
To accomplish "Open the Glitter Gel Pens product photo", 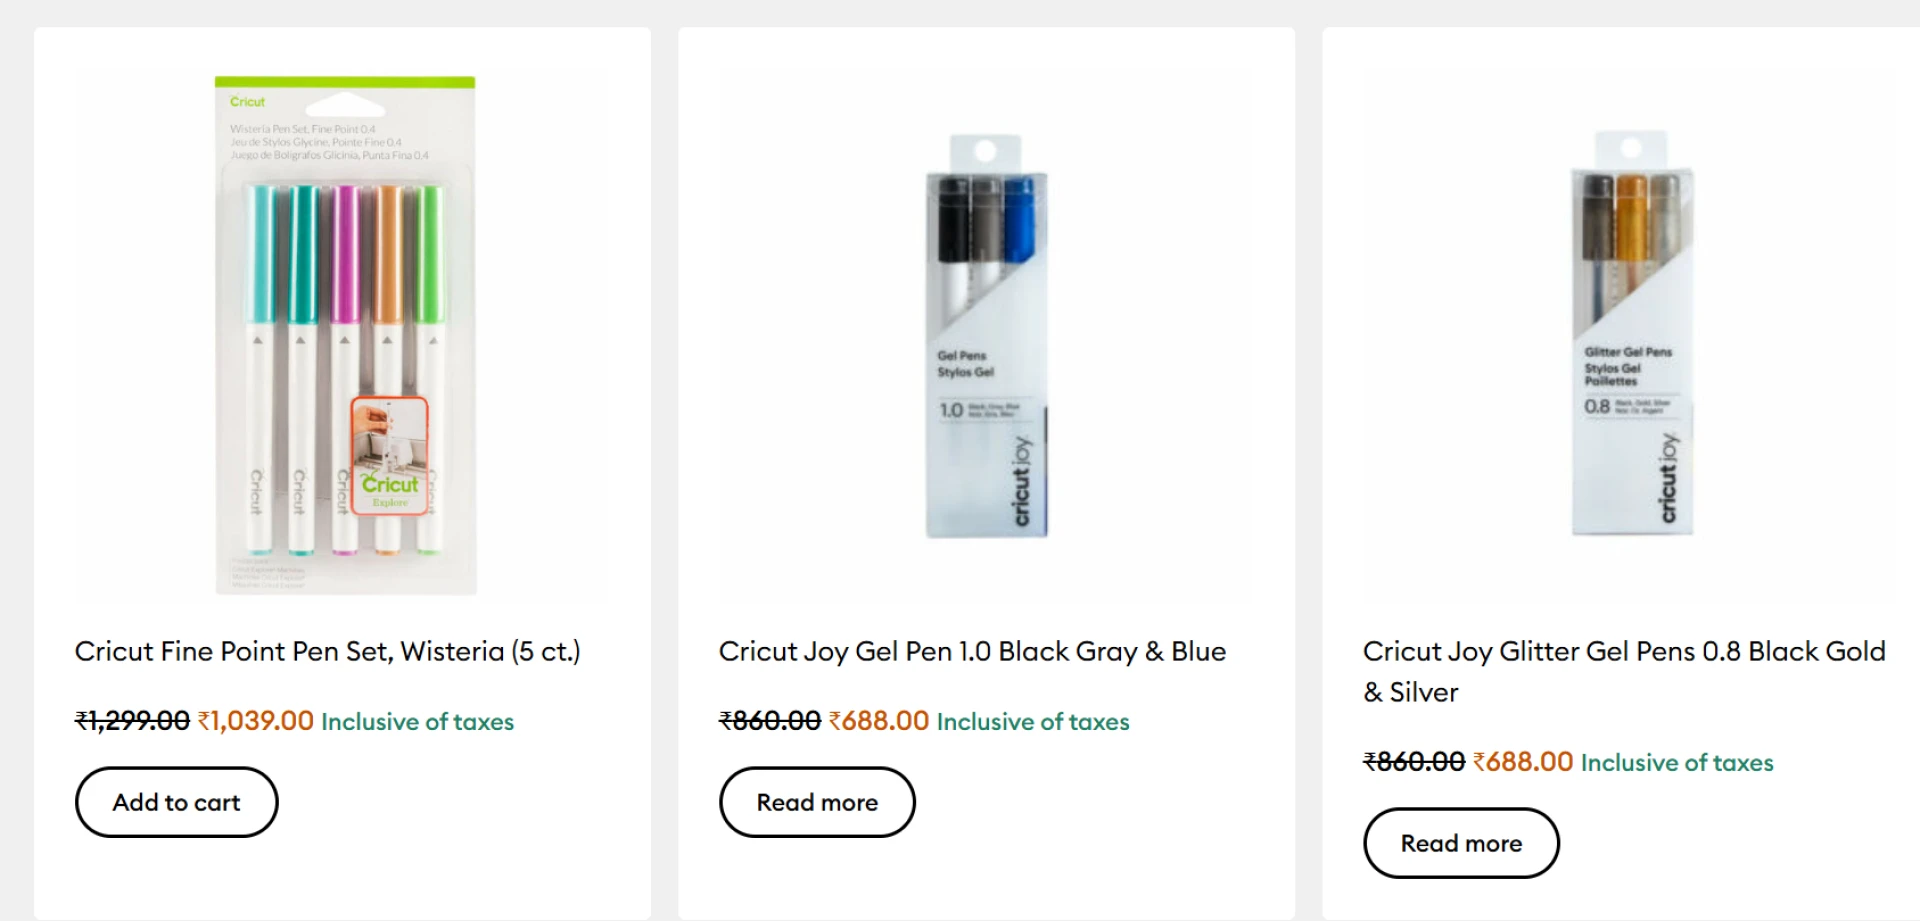I will tap(1631, 333).
